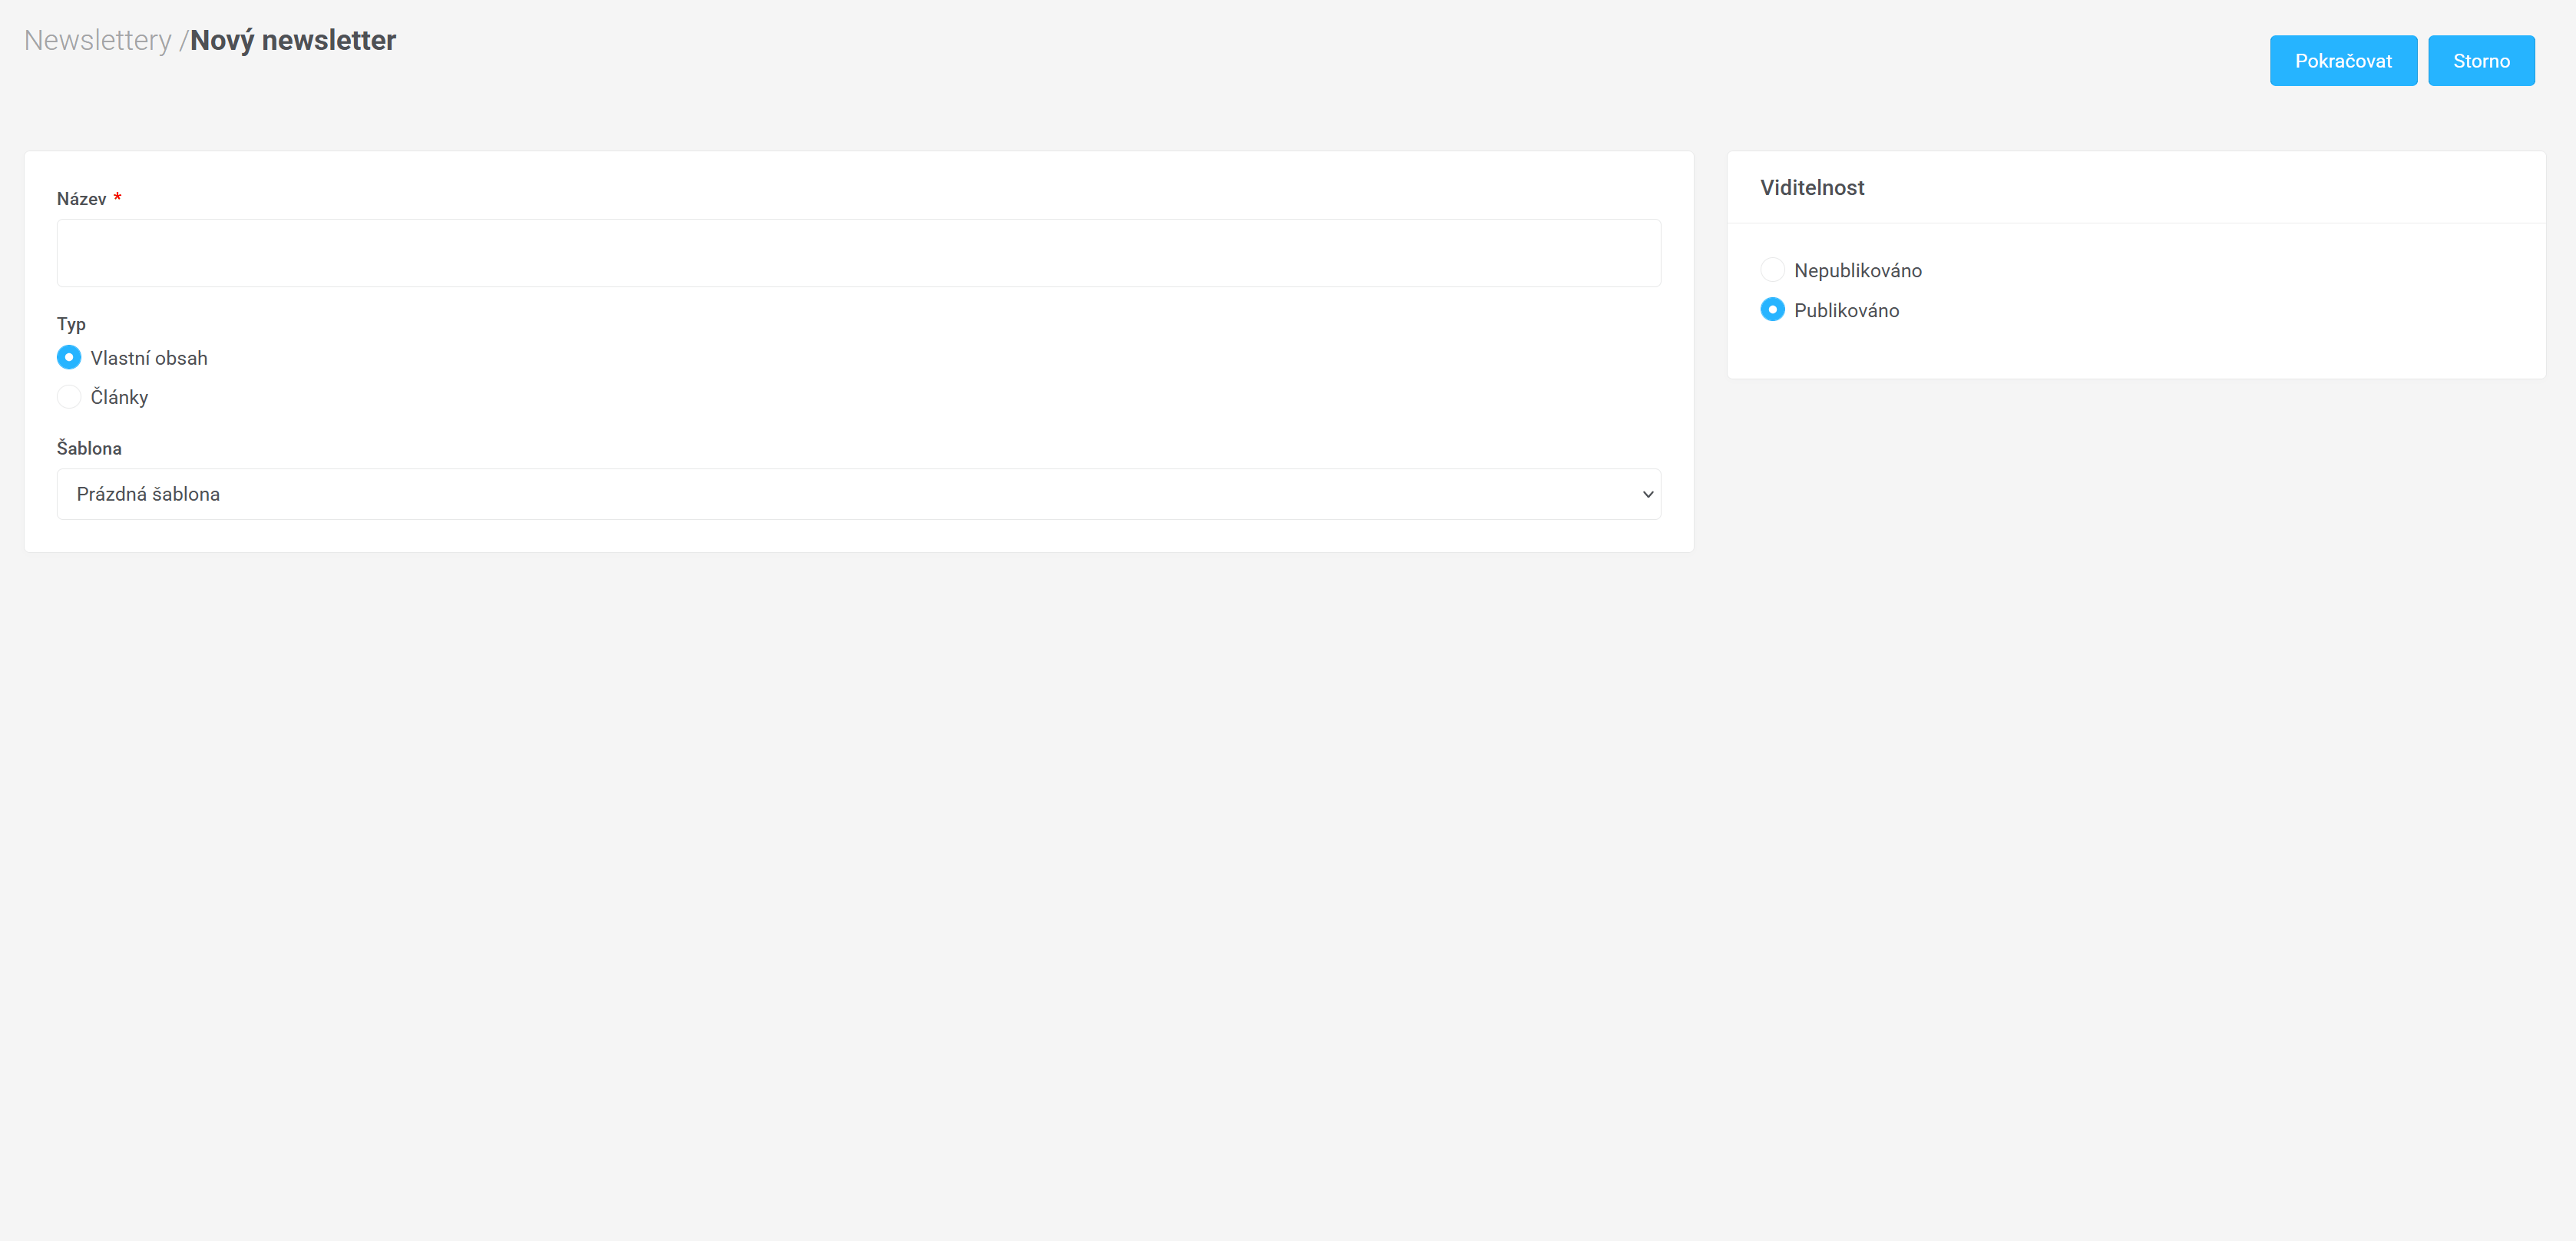Click the Název field label
The width and height of the screenshot is (2576, 1241).
(x=81, y=199)
